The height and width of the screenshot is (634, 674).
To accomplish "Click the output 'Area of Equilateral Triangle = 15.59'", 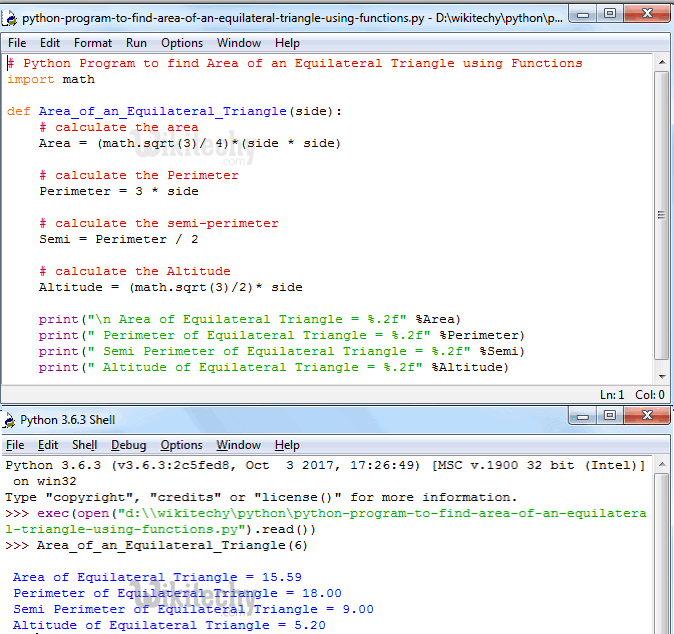I will pyautogui.click(x=157, y=577).
